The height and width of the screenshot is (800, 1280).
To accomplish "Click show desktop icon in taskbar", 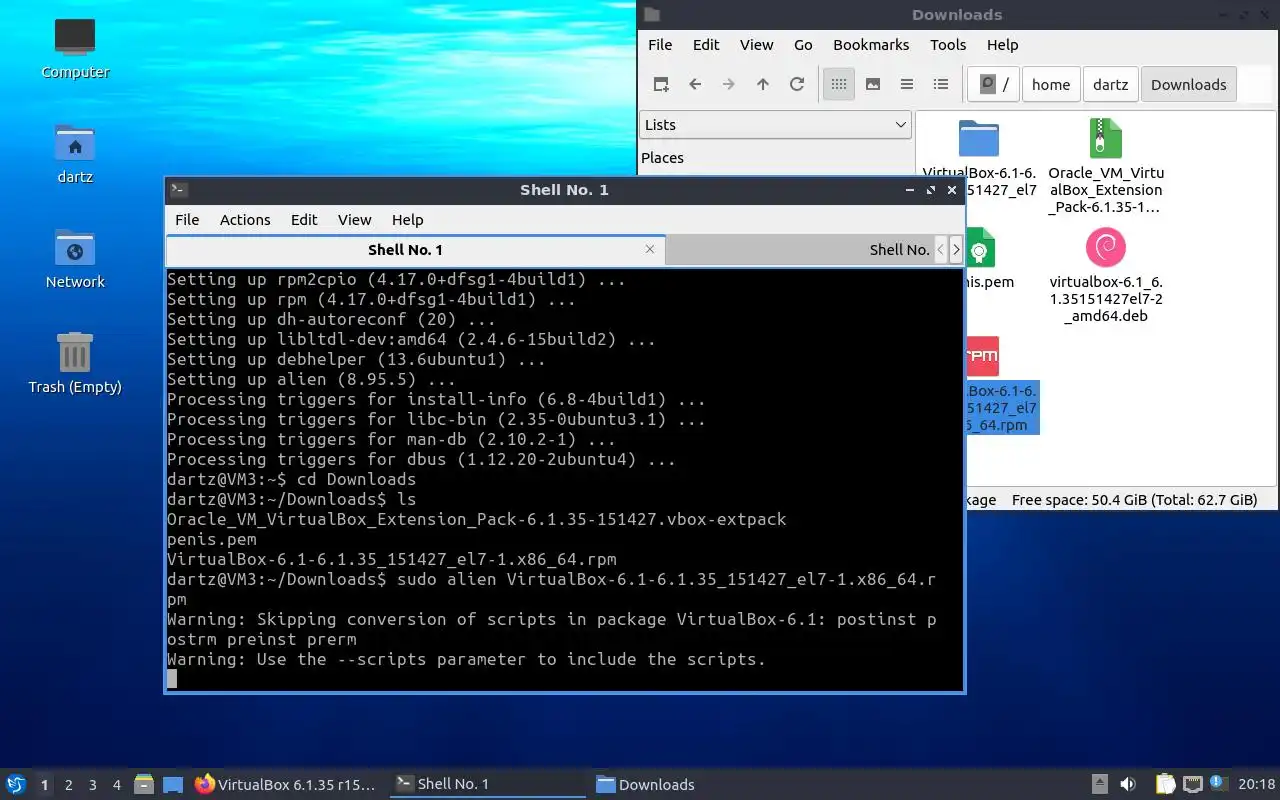I will 173,785.
